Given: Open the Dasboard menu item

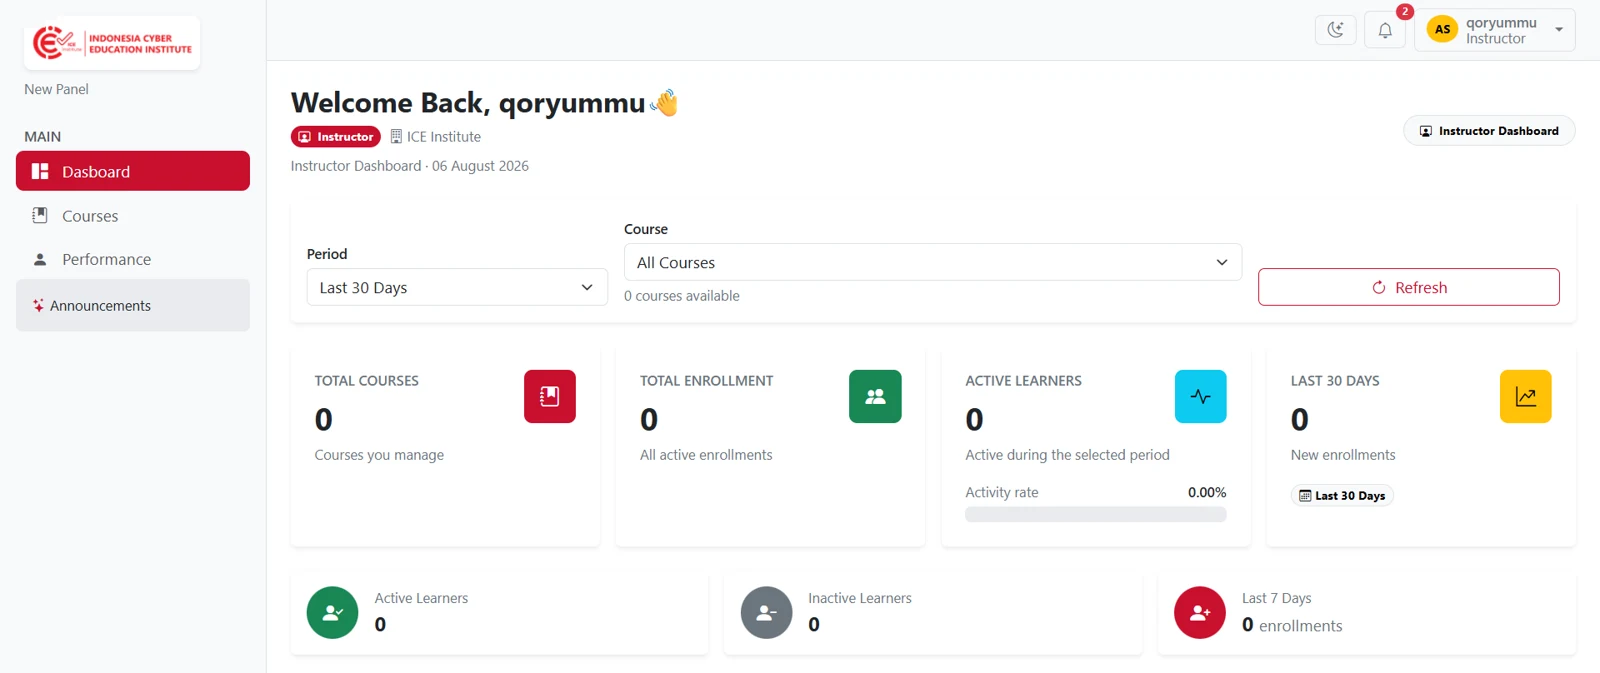Looking at the screenshot, I should point(133,171).
